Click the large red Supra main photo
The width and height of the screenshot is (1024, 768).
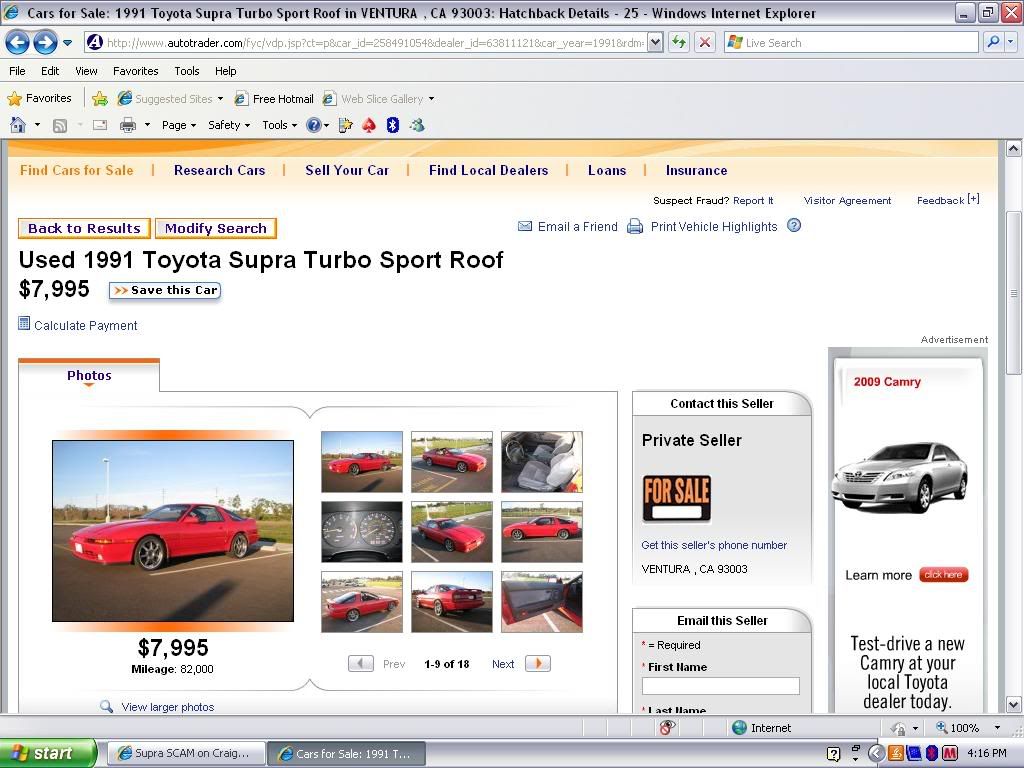pos(173,531)
